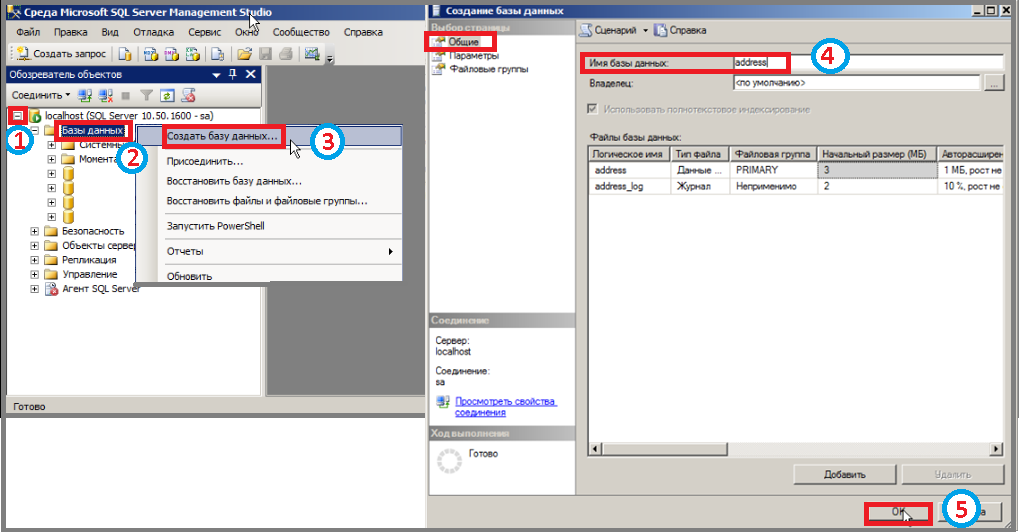Viewport: 1019px width, 532px height.
Task: Expand the Объекты сервера folder
Action: (34, 246)
